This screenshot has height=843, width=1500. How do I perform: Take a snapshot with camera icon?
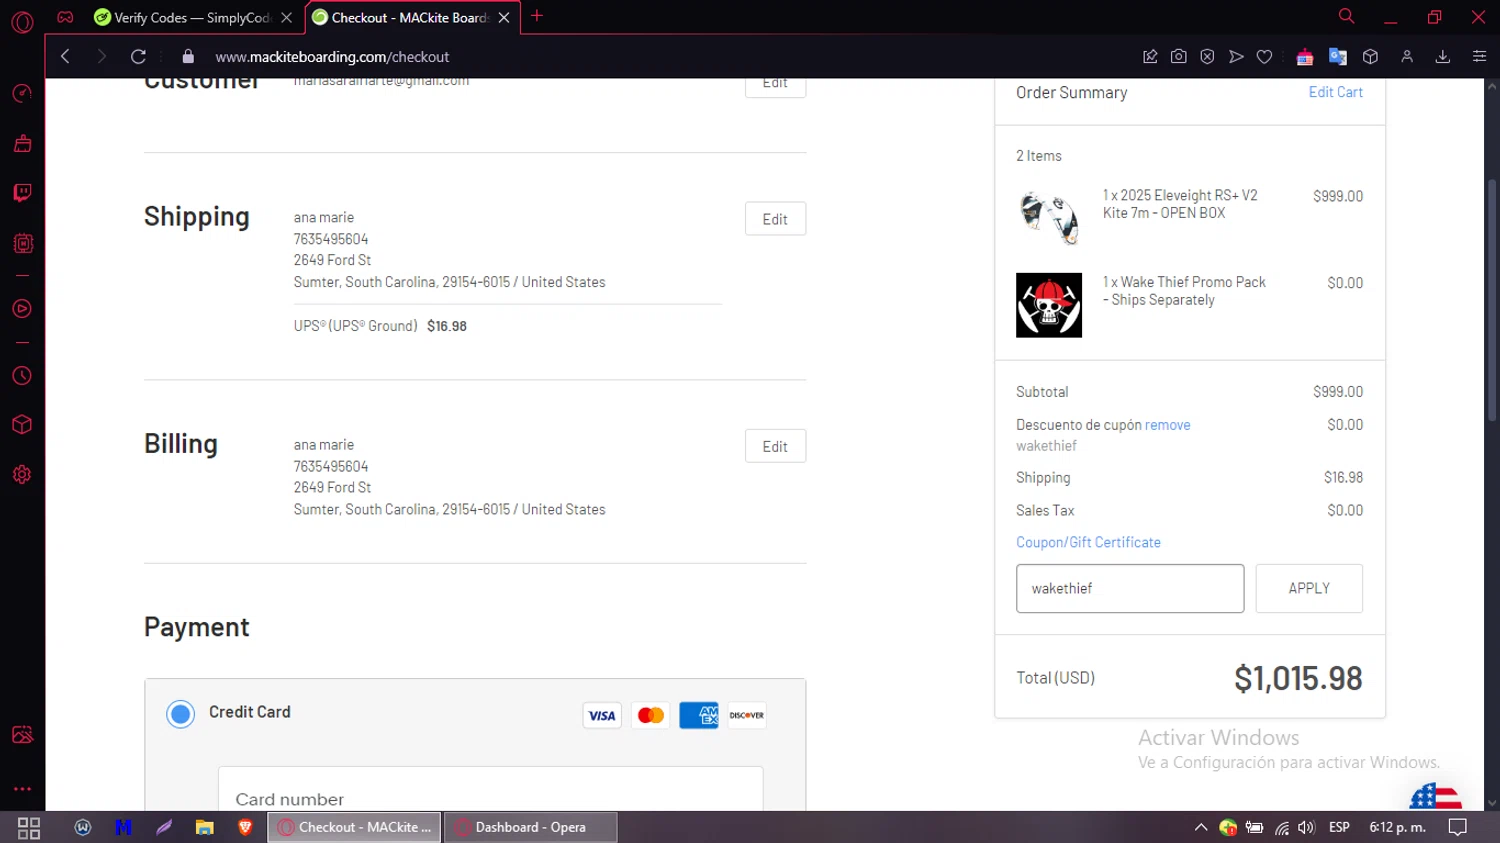(x=1179, y=57)
